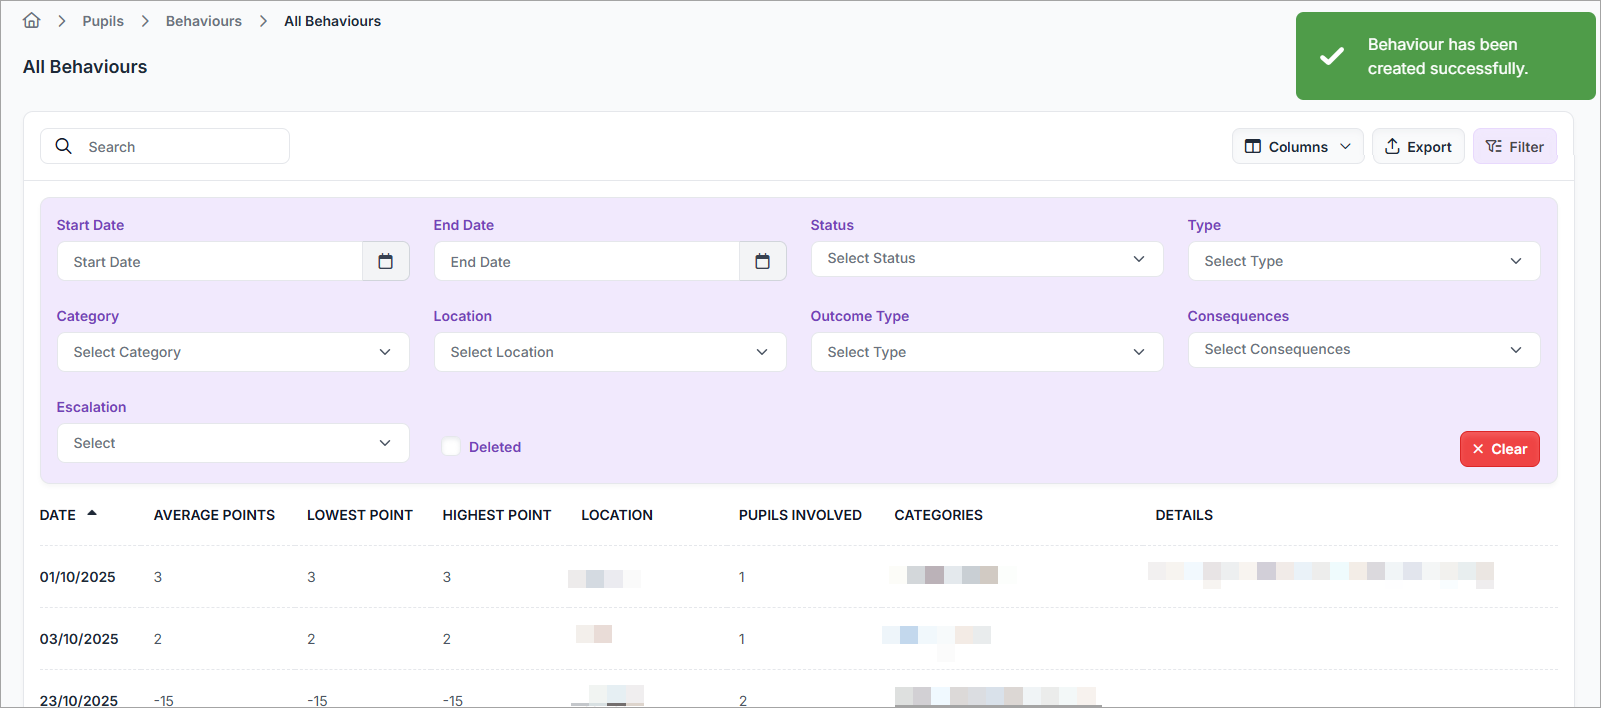Sort by Average Points column header
Viewport: 1601px width, 708px height.
coord(214,515)
